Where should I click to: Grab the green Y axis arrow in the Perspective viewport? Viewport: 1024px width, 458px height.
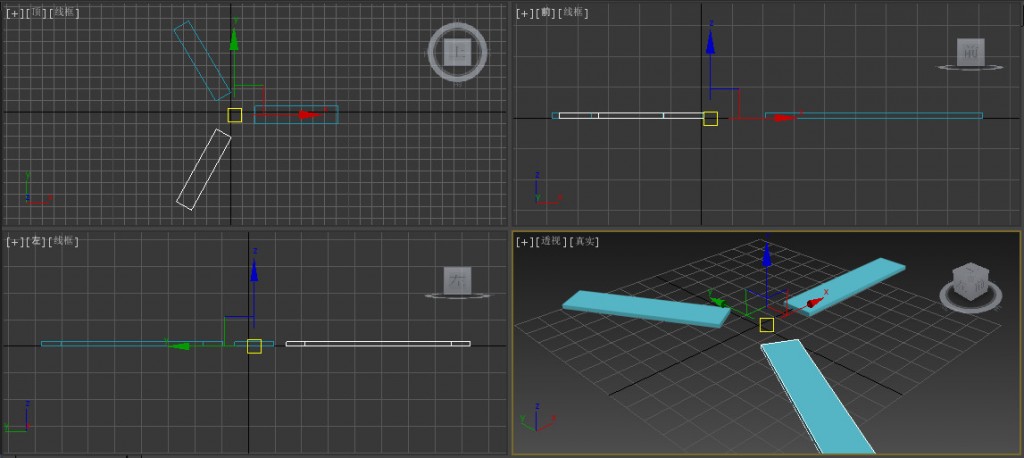pos(718,301)
